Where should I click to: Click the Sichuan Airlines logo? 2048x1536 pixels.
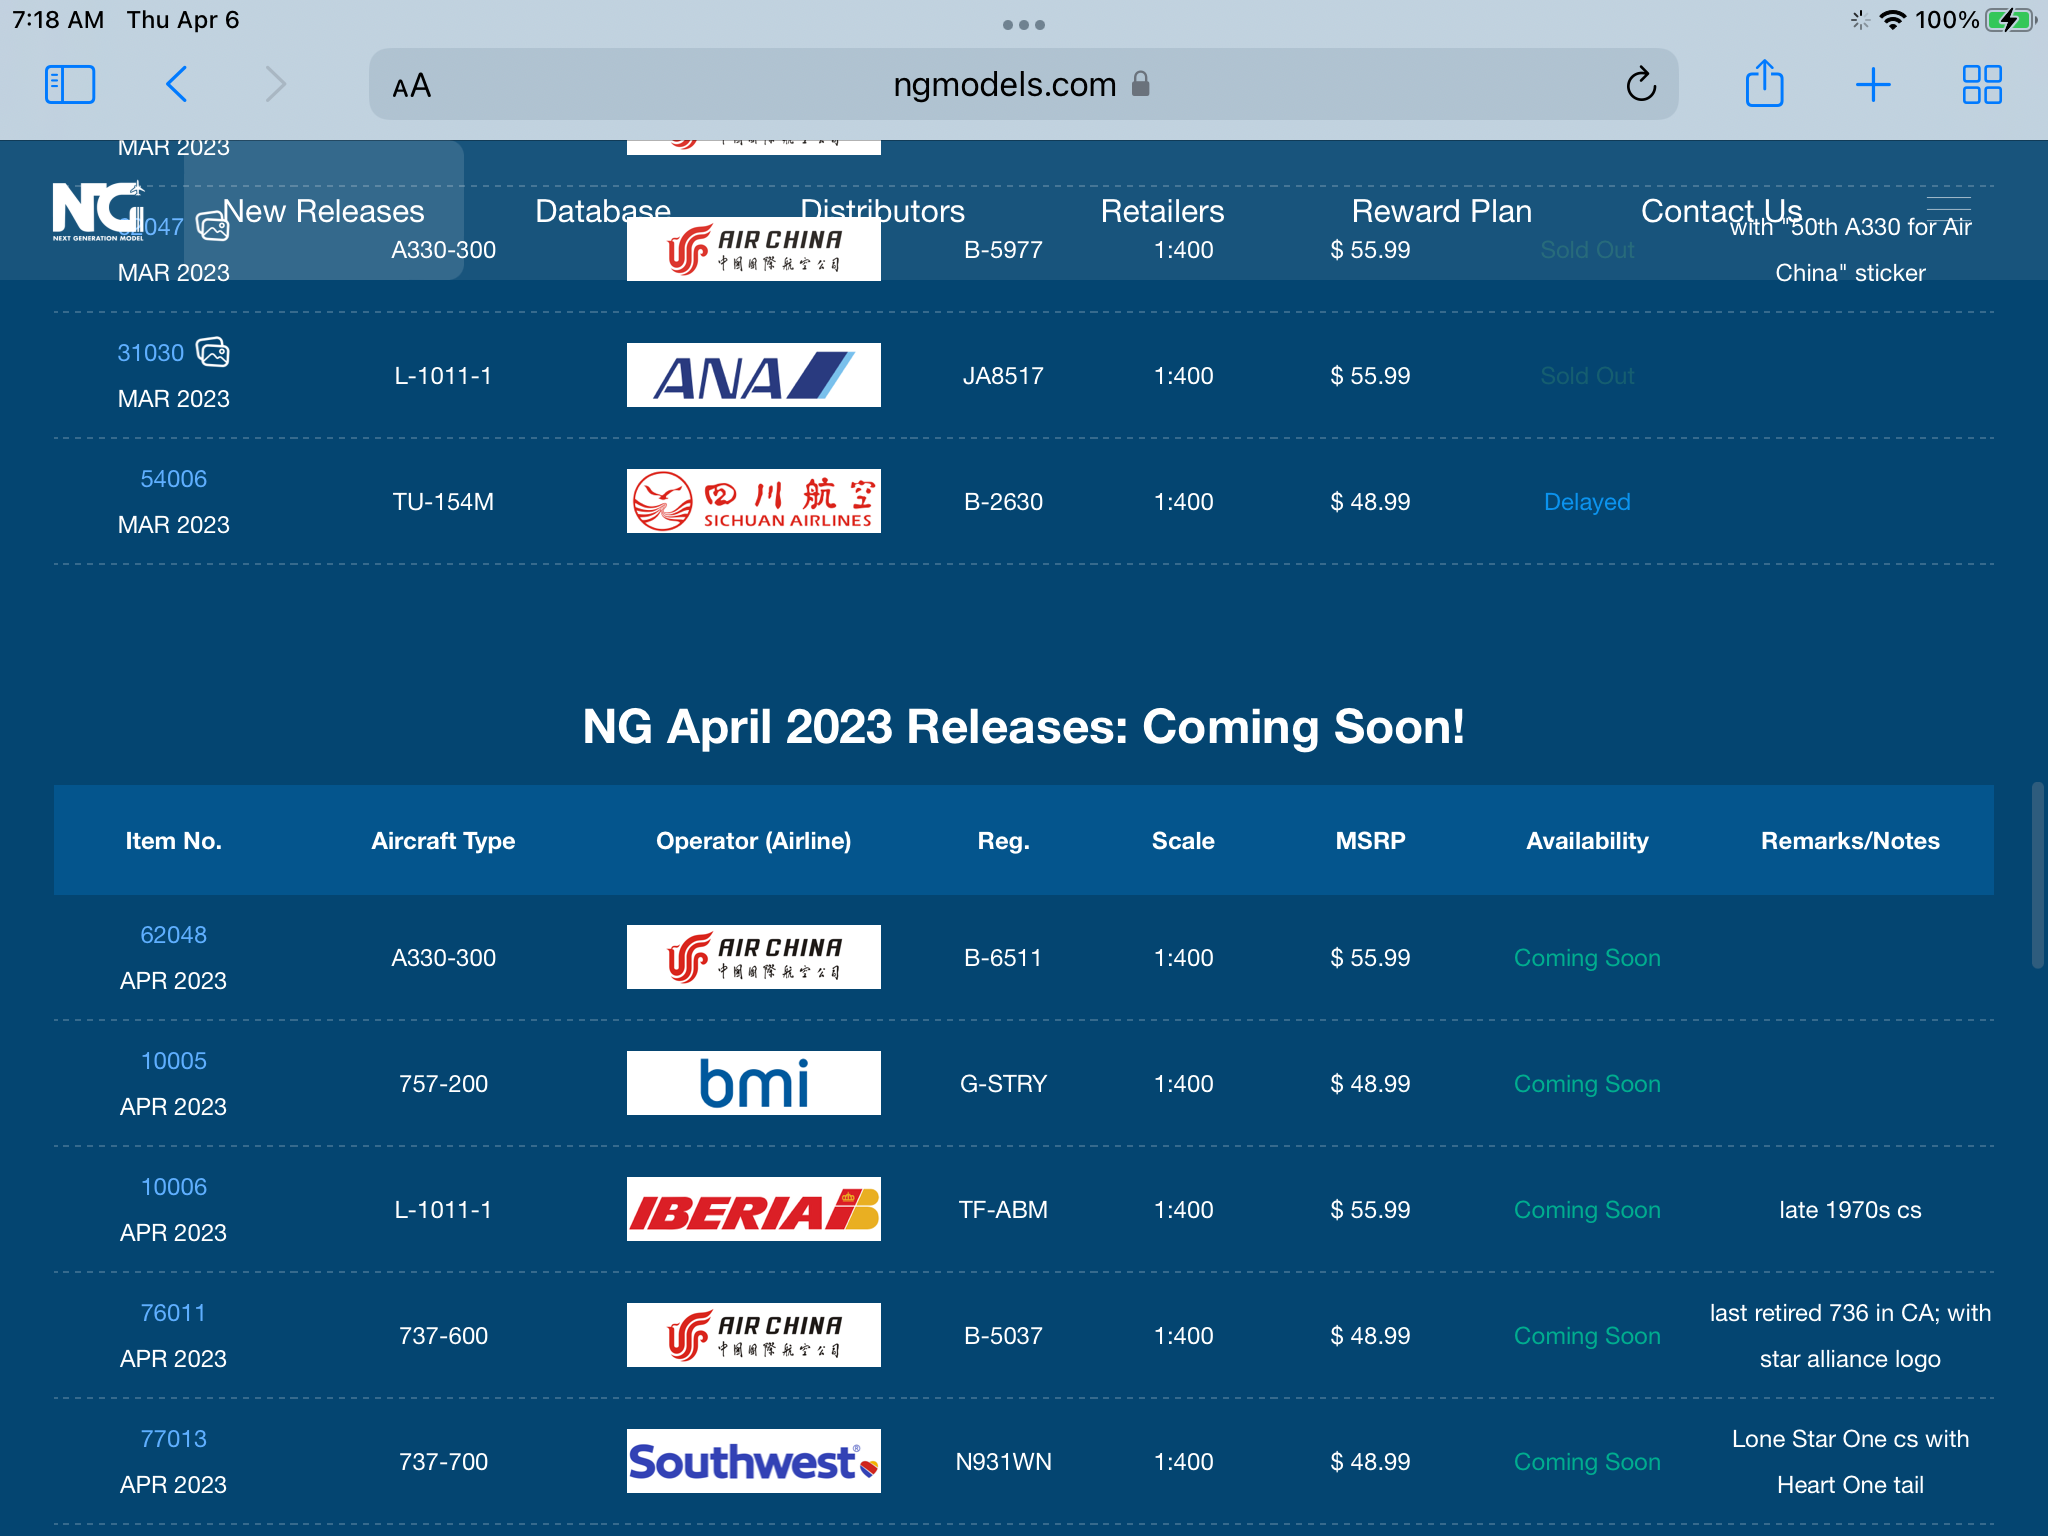tap(754, 501)
